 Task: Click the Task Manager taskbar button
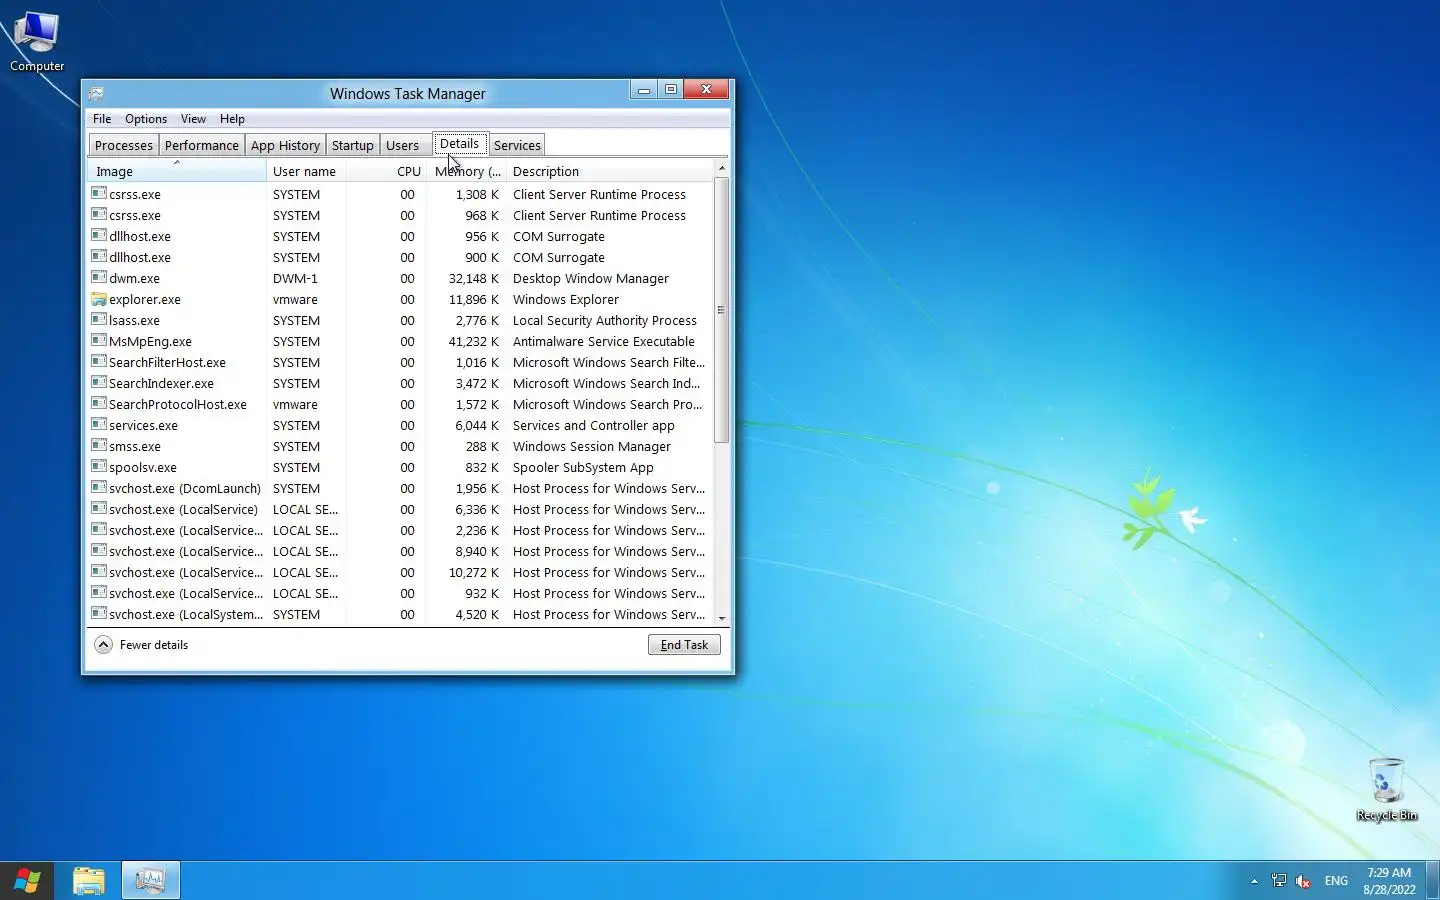(x=151, y=881)
